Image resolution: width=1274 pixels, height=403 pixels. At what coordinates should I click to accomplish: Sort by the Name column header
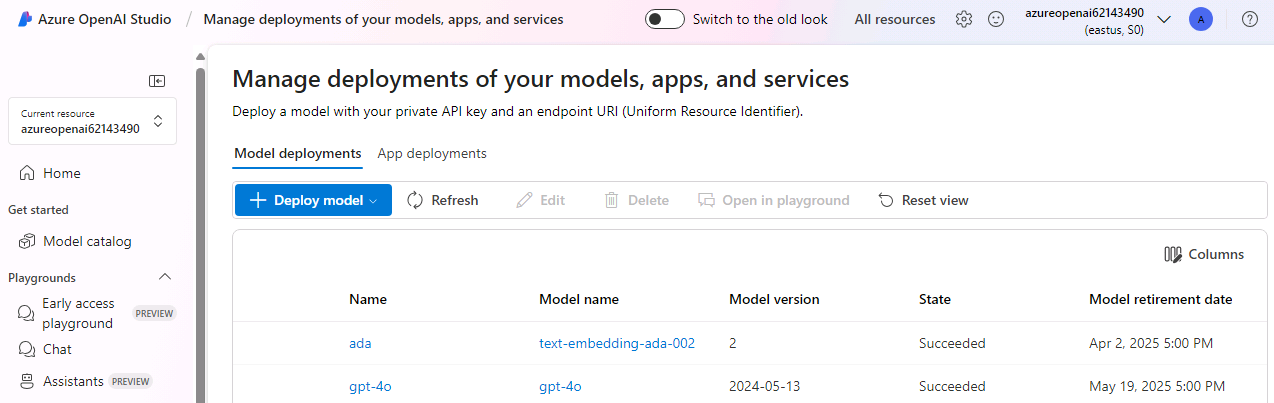(x=368, y=299)
